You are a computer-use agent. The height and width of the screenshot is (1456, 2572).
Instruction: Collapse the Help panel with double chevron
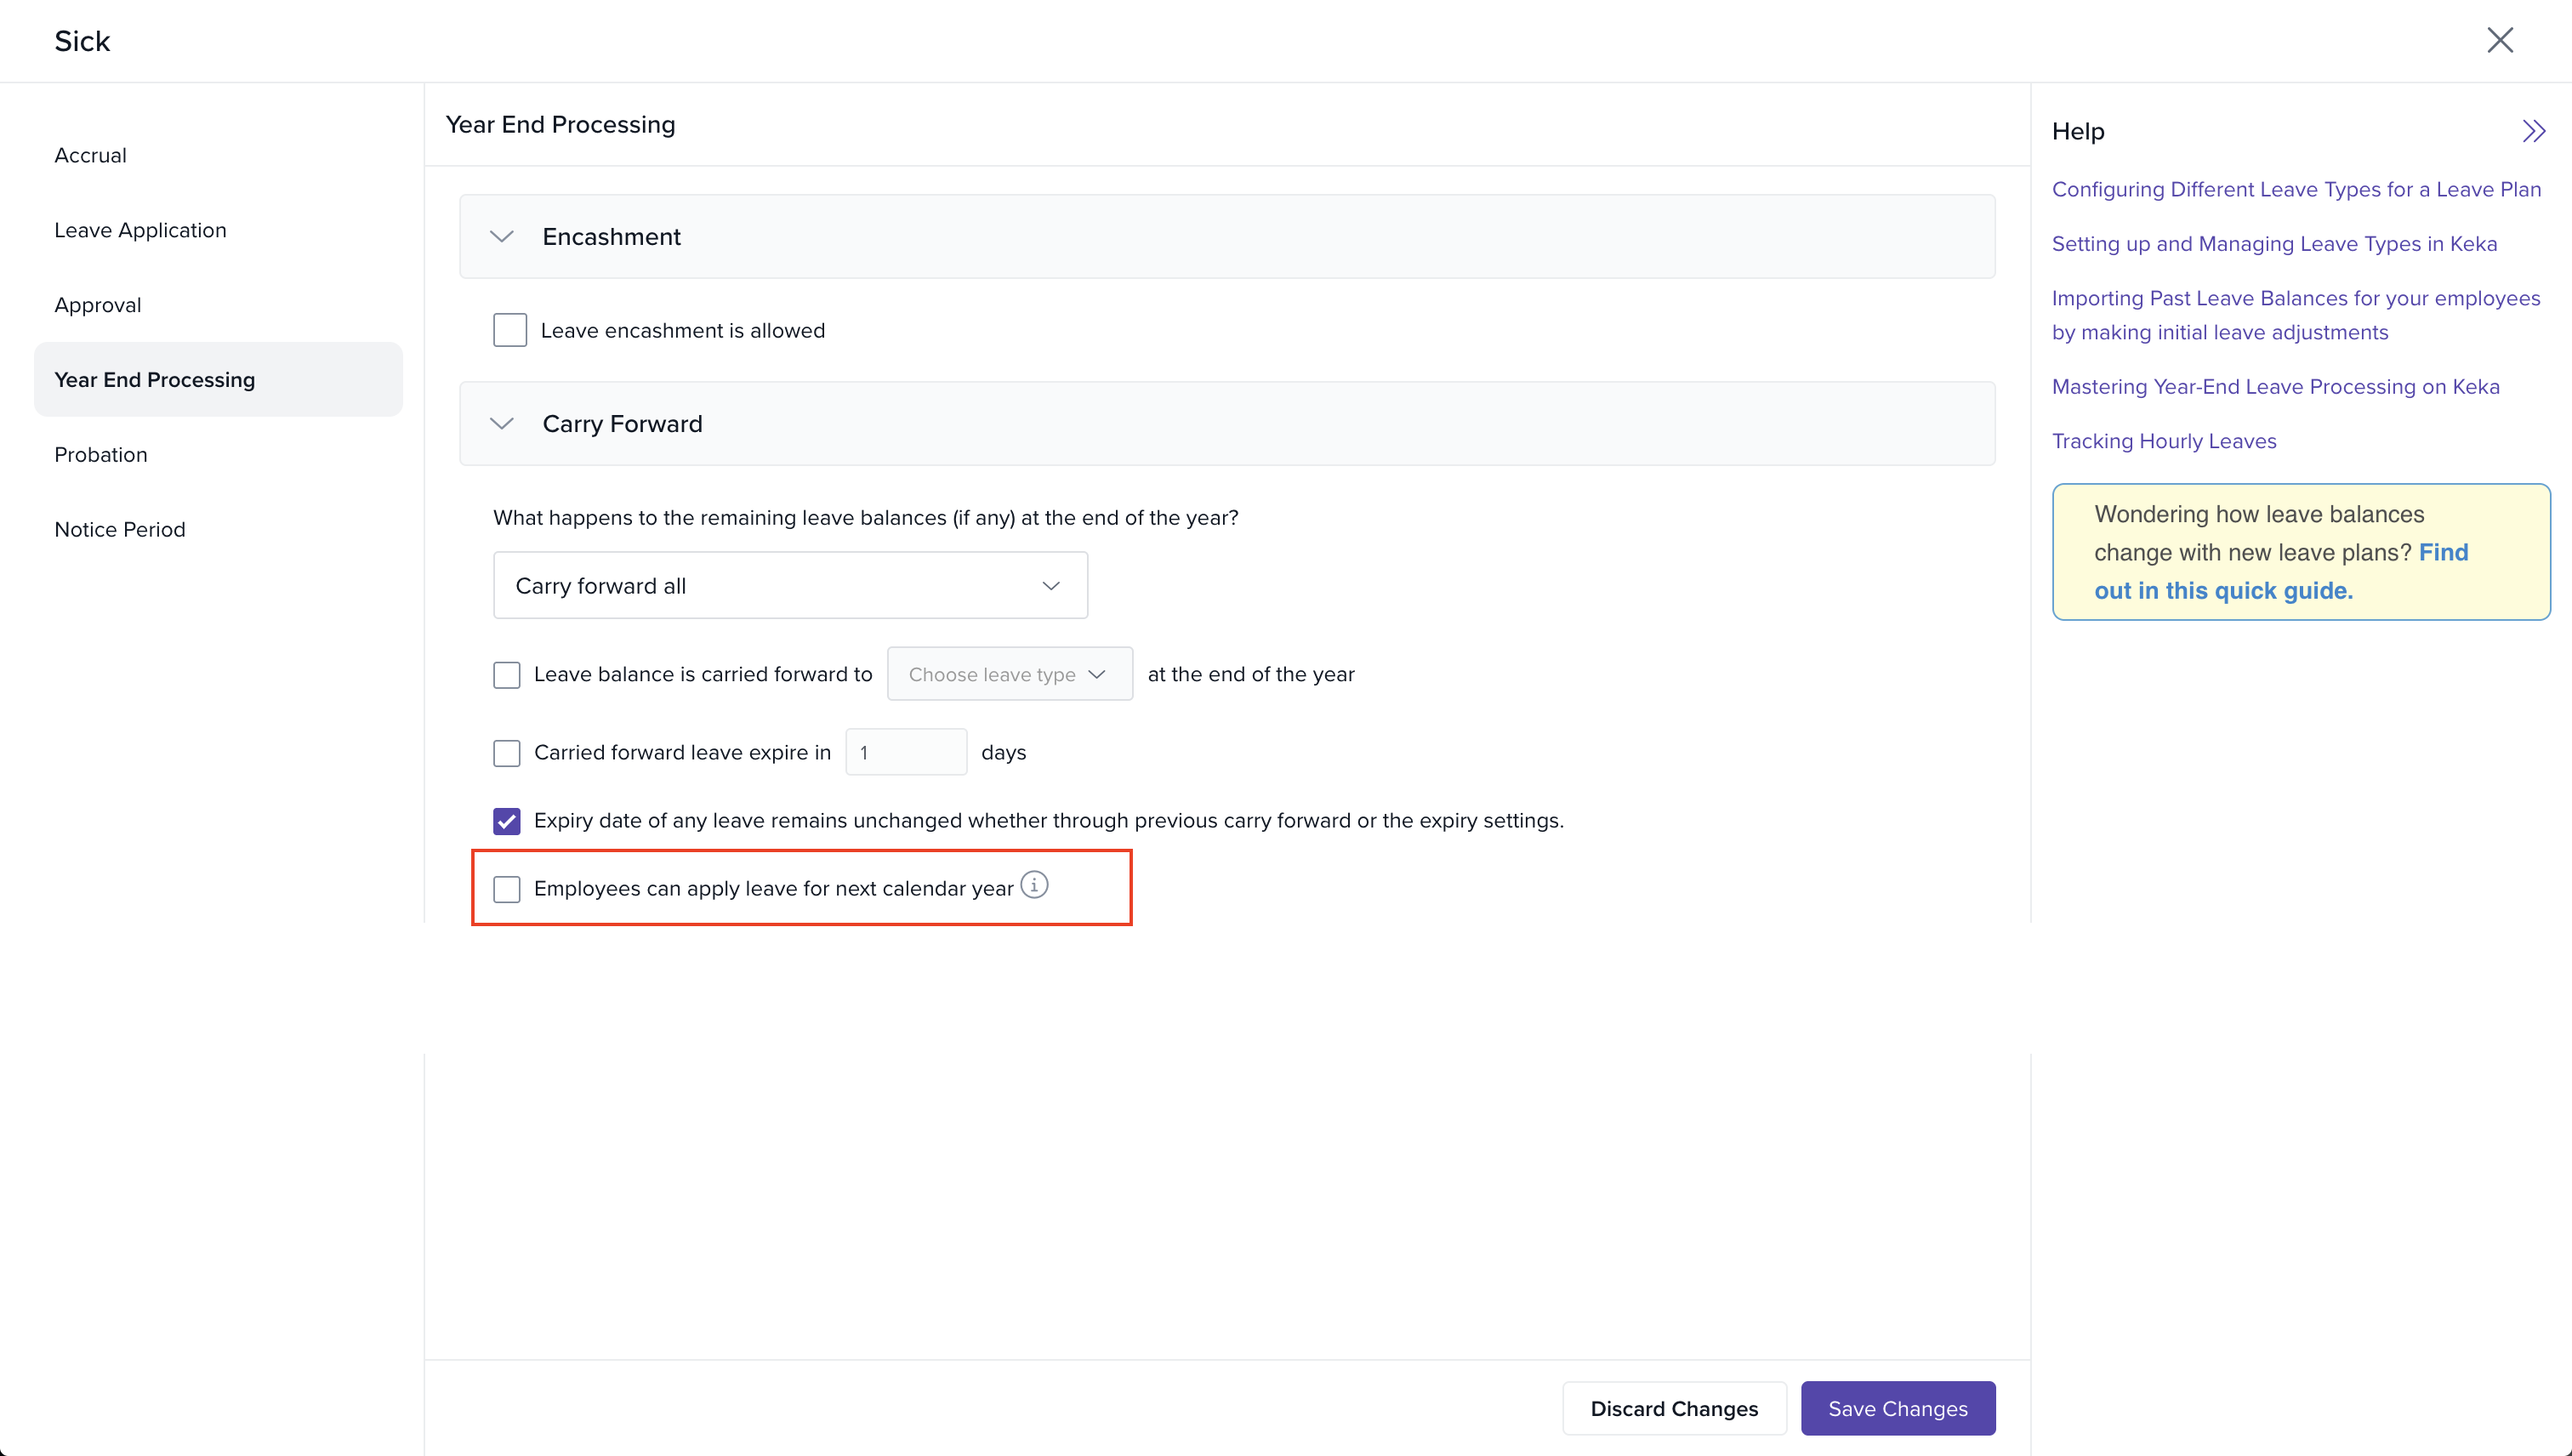(2533, 131)
